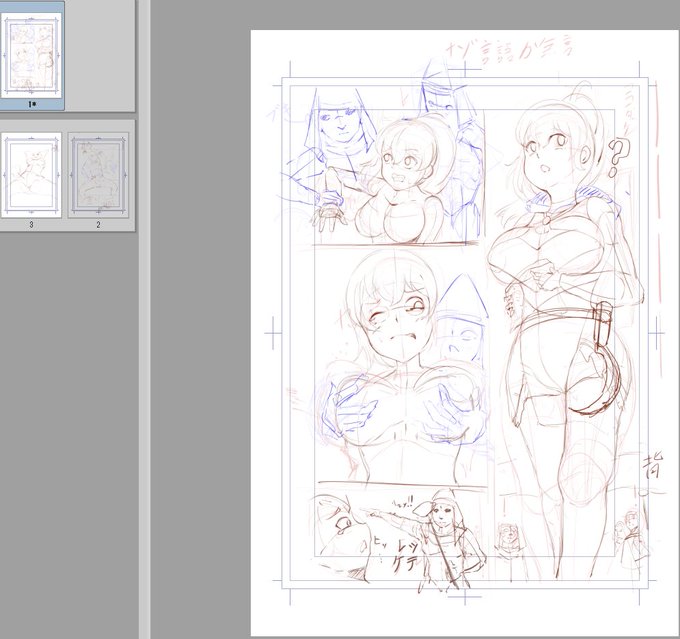
Task: Click the page number label '3'
Action: point(31,225)
